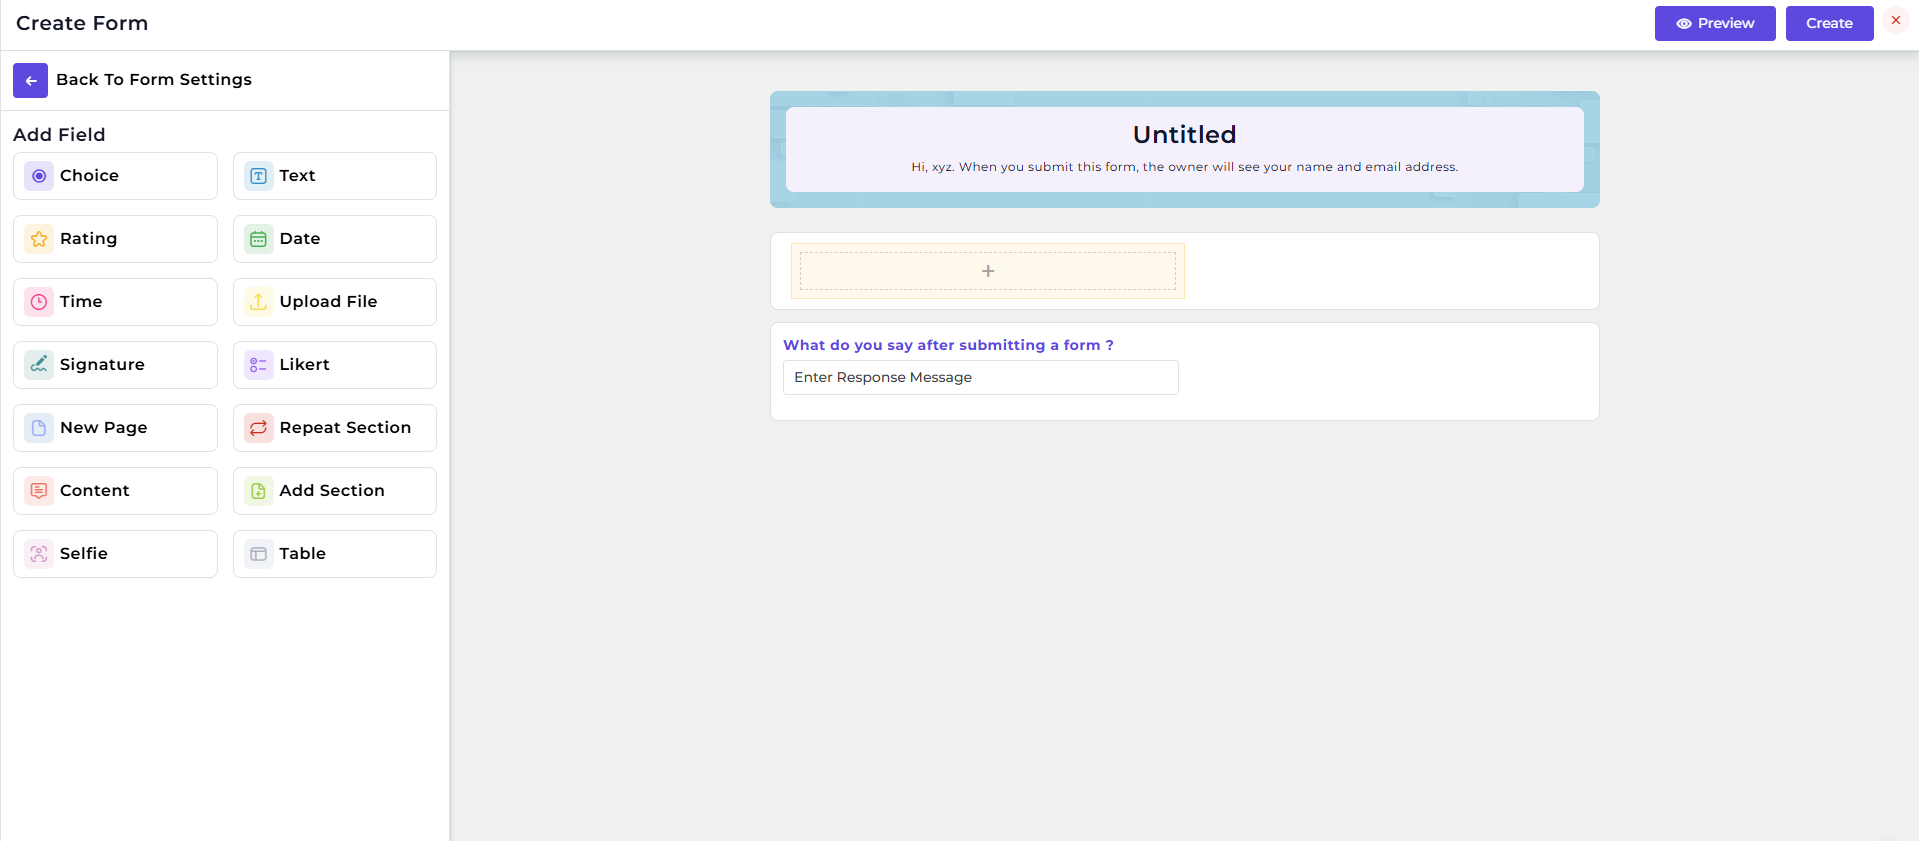Image resolution: width=1919 pixels, height=841 pixels.
Task: Go Back To Form Settings text
Action: [154, 80]
